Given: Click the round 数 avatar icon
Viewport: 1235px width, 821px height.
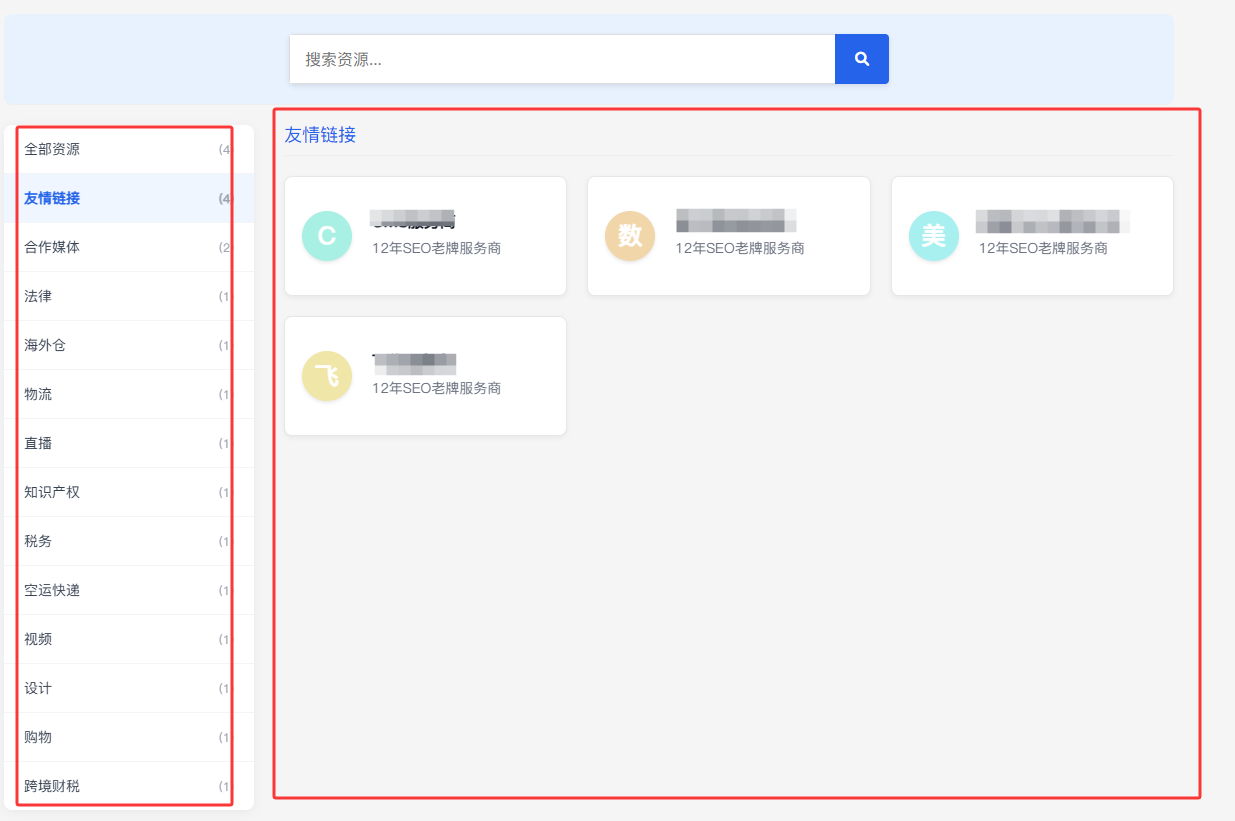Looking at the screenshot, I should pos(630,236).
